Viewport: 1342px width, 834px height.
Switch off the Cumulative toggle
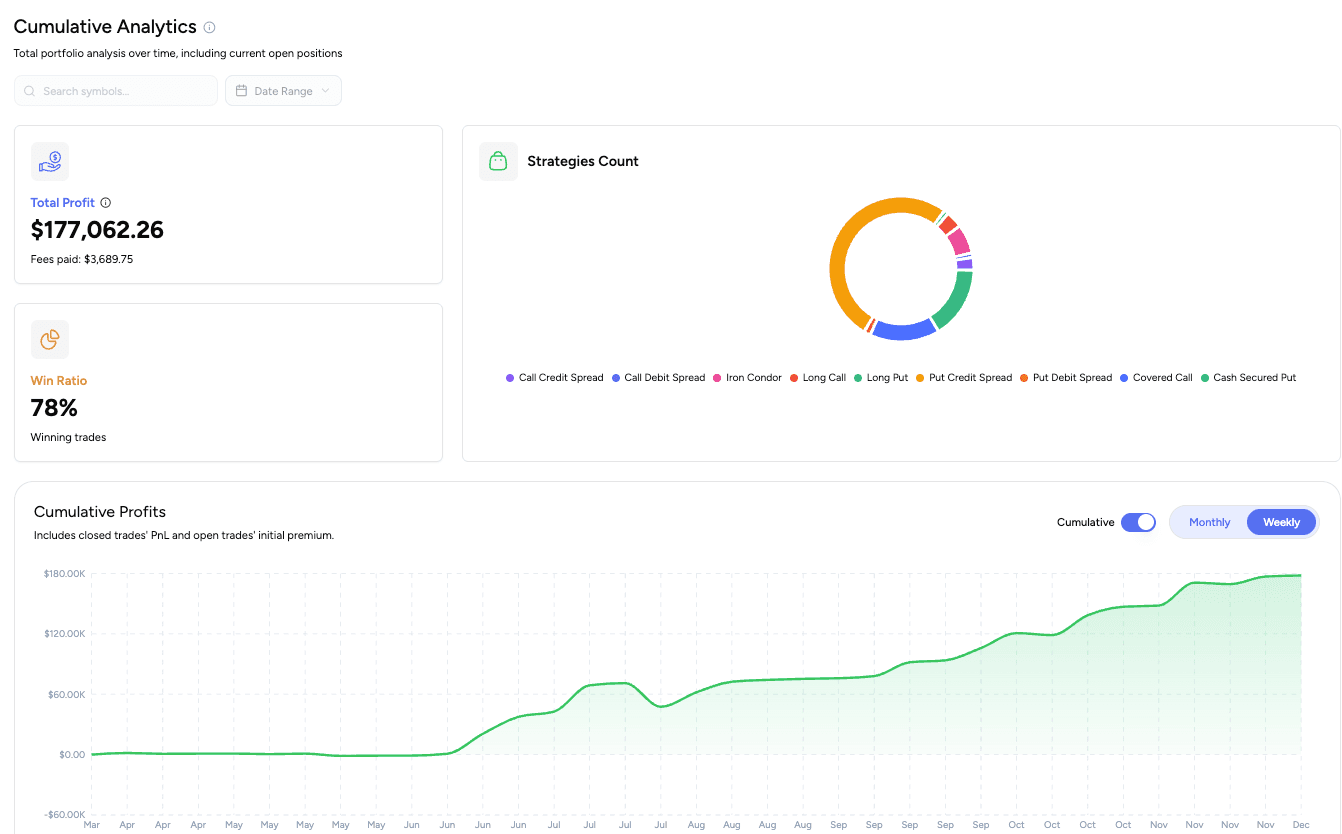coord(1138,522)
